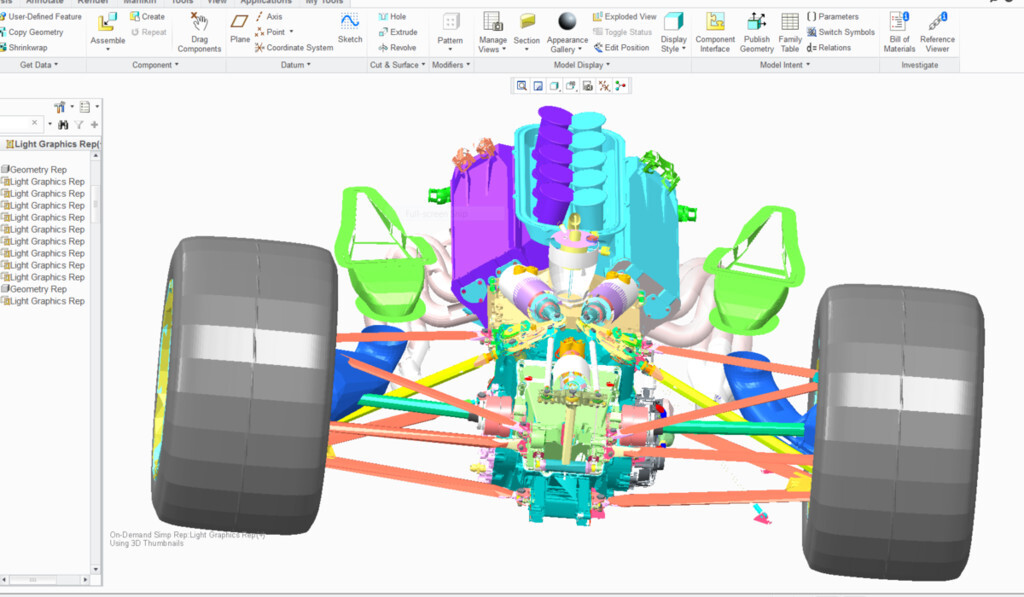Click the Assemble component icon

click(x=107, y=23)
